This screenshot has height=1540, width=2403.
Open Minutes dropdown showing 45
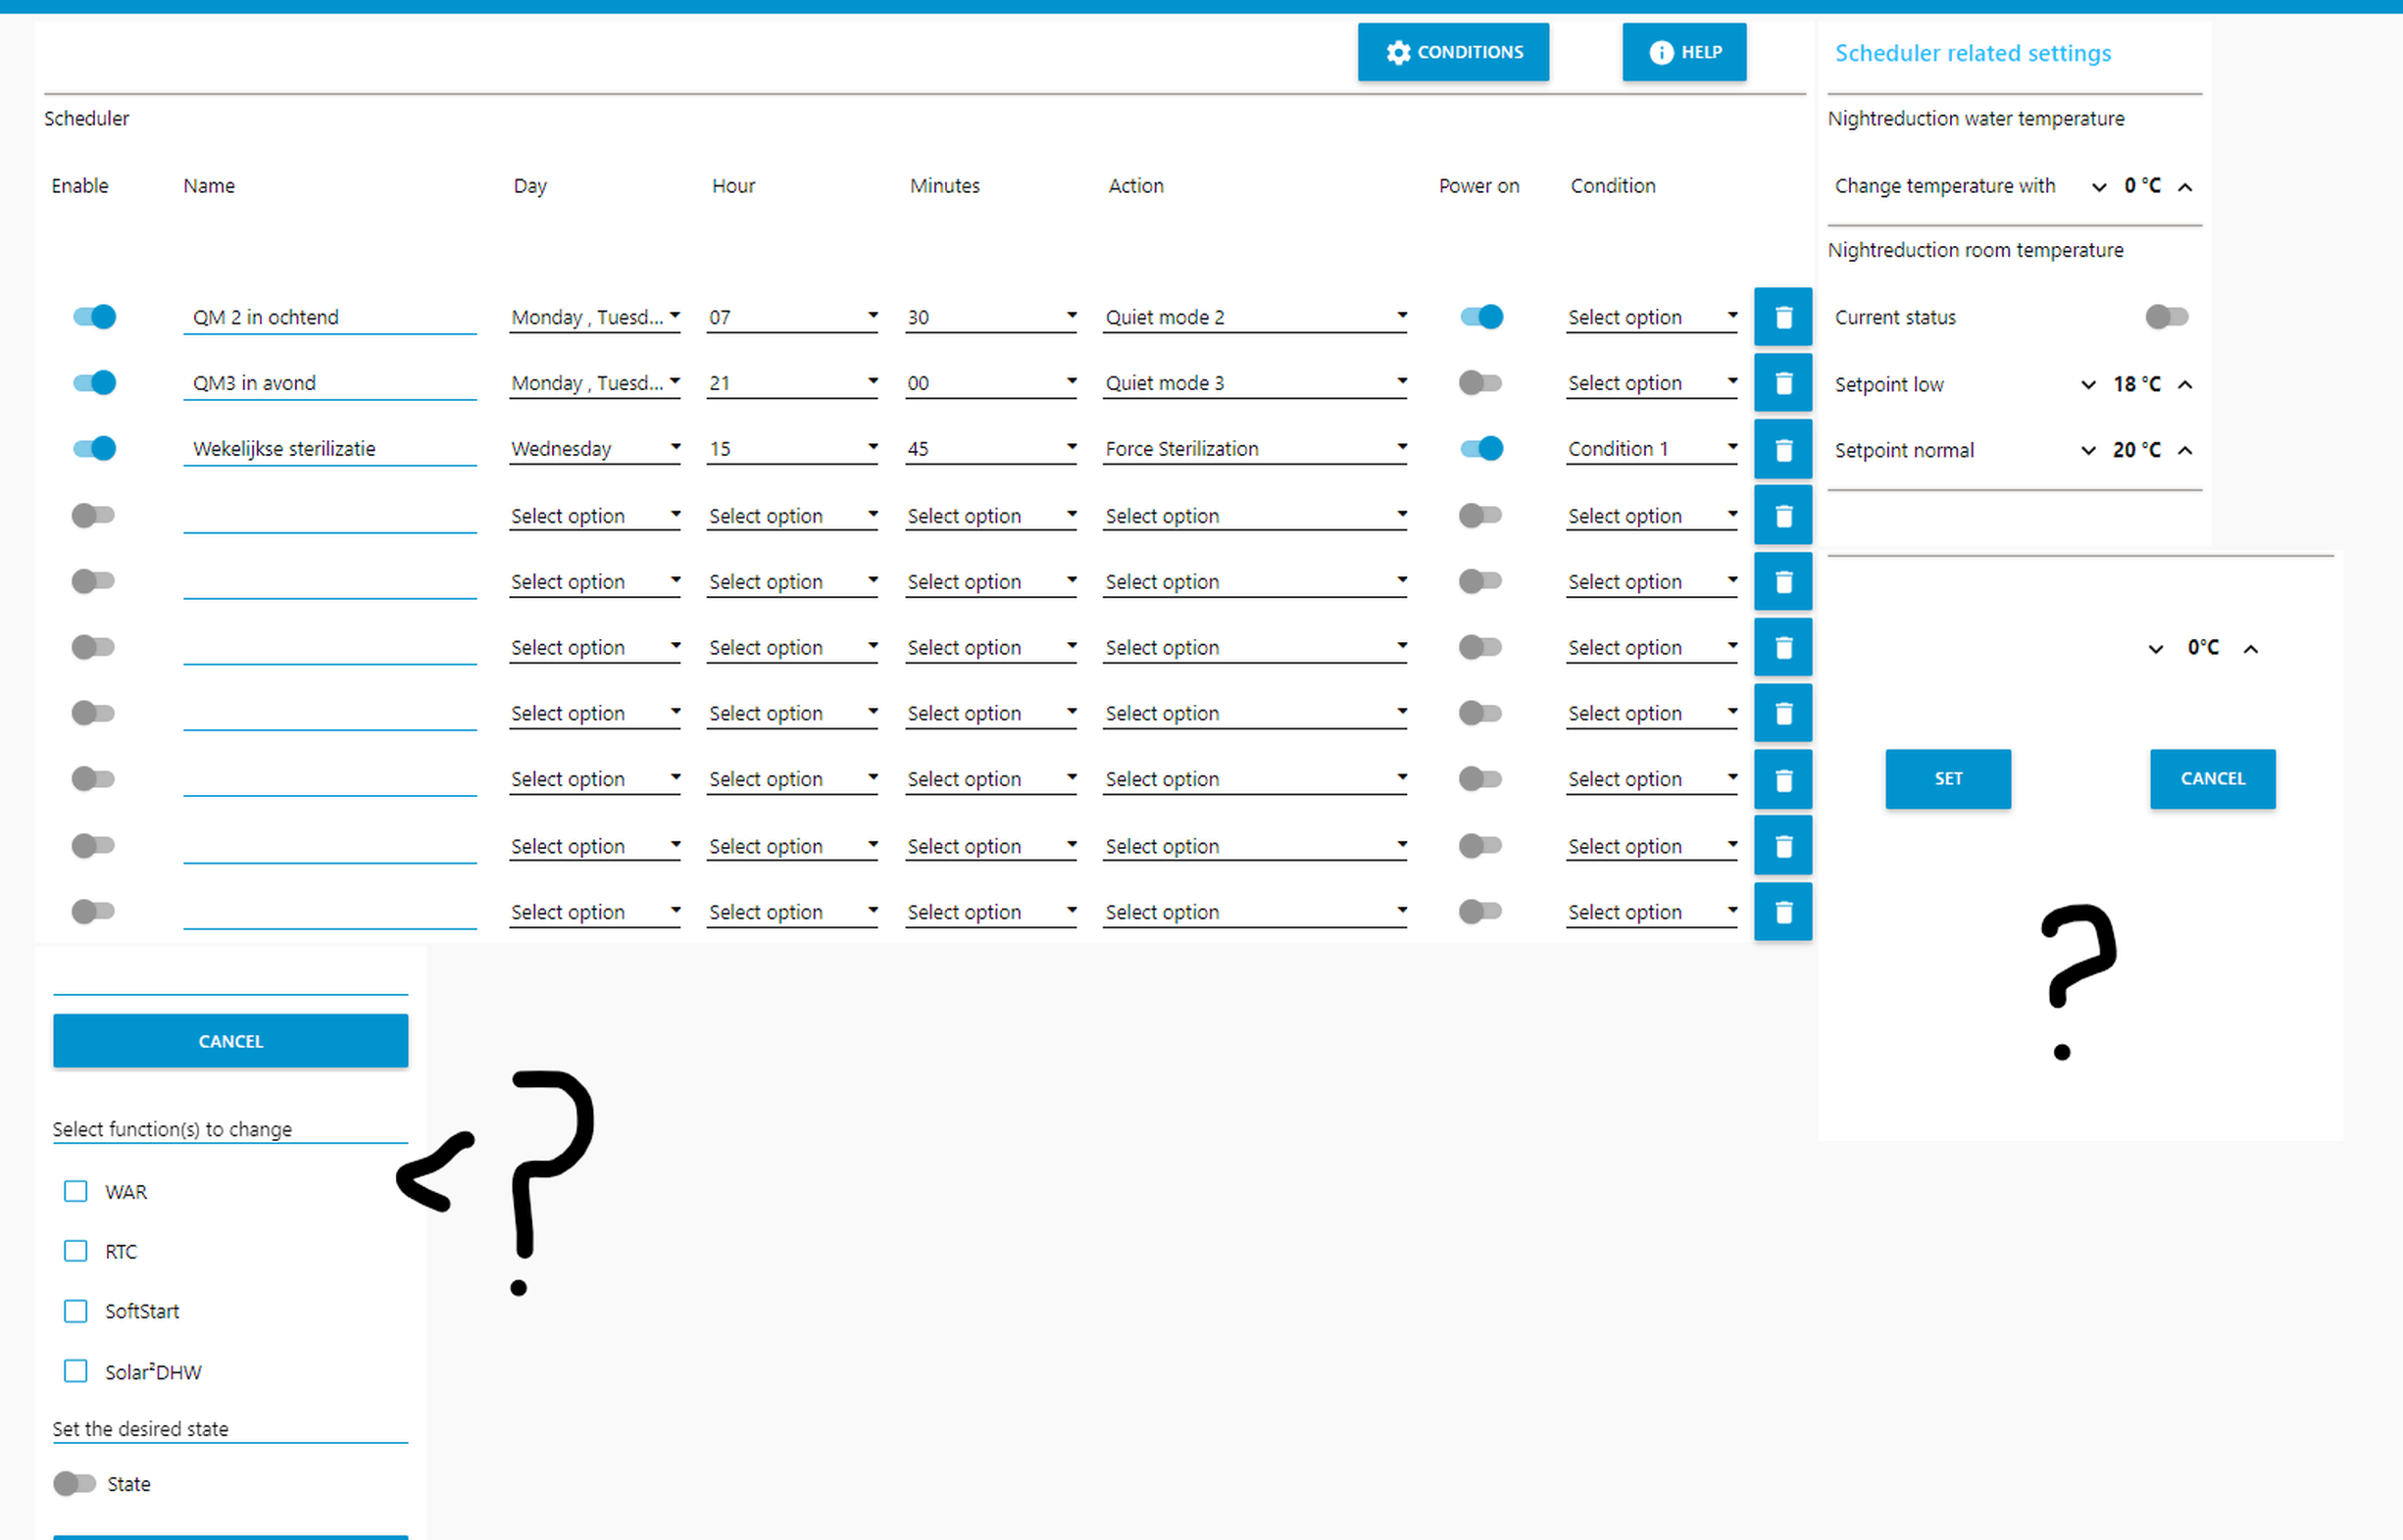click(x=991, y=450)
